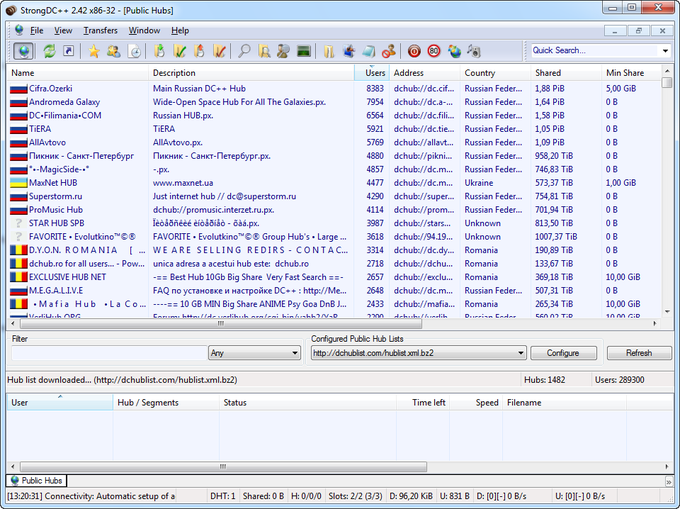Open the File menu

(36, 30)
